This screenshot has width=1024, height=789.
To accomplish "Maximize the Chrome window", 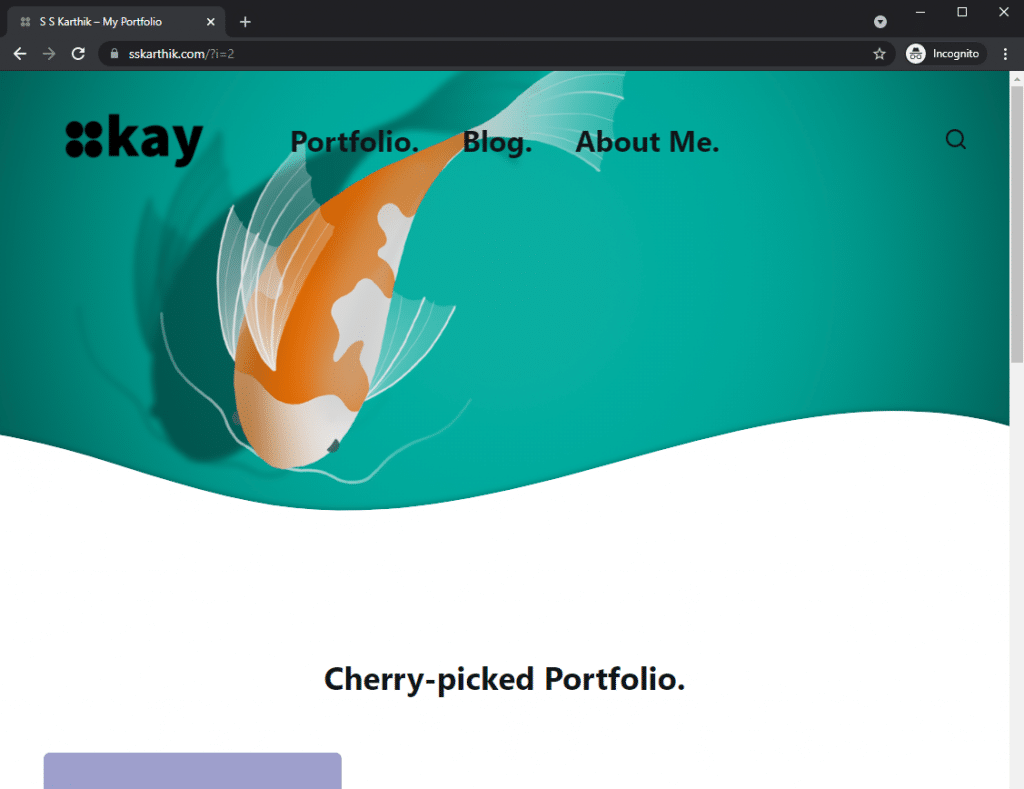I will [962, 12].
